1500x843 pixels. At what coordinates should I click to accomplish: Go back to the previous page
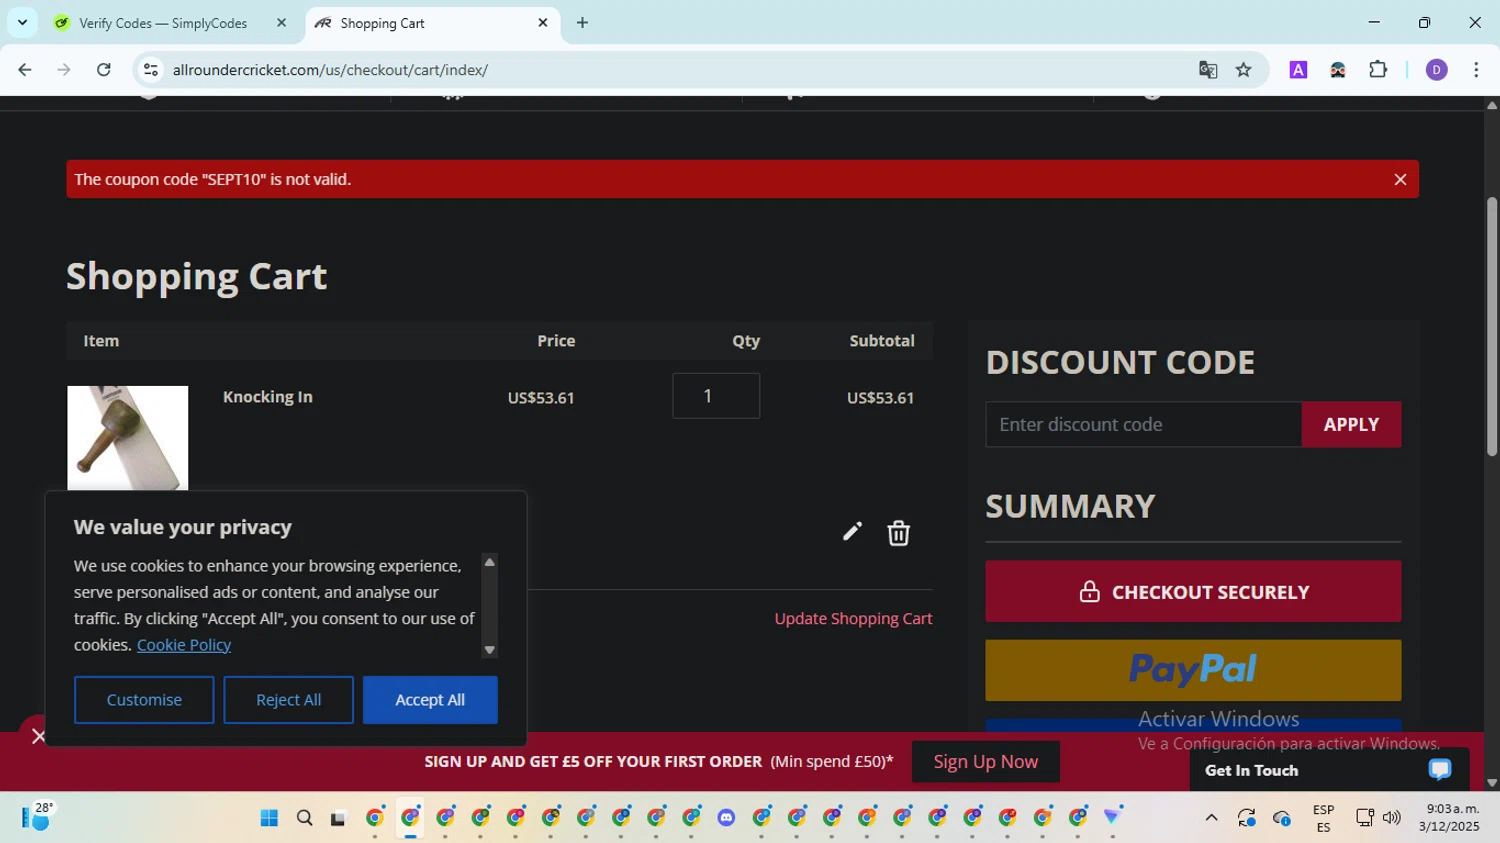tap(25, 70)
